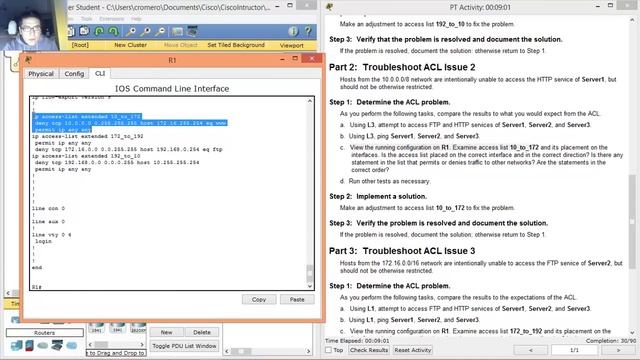Click the Completion percentage status text
Viewport: 640px width, 360px height.
[611, 340]
